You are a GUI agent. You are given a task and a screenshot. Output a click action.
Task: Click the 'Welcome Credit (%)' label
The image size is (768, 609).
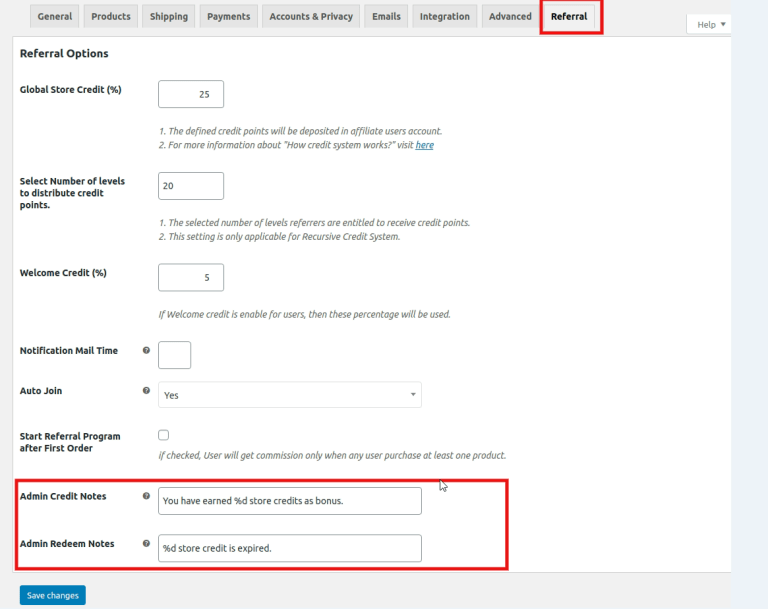[x=63, y=273]
